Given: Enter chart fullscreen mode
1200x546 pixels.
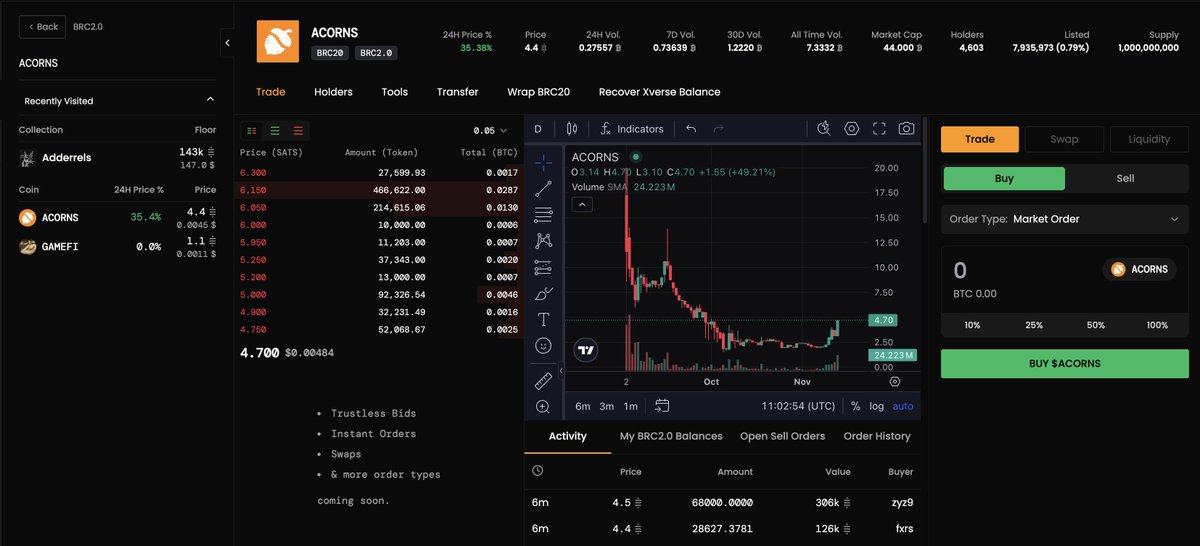Looking at the screenshot, I should 879,129.
